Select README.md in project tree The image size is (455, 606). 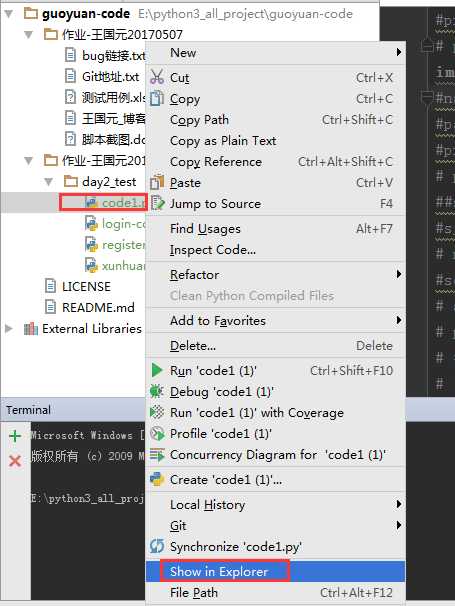coord(98,307)
